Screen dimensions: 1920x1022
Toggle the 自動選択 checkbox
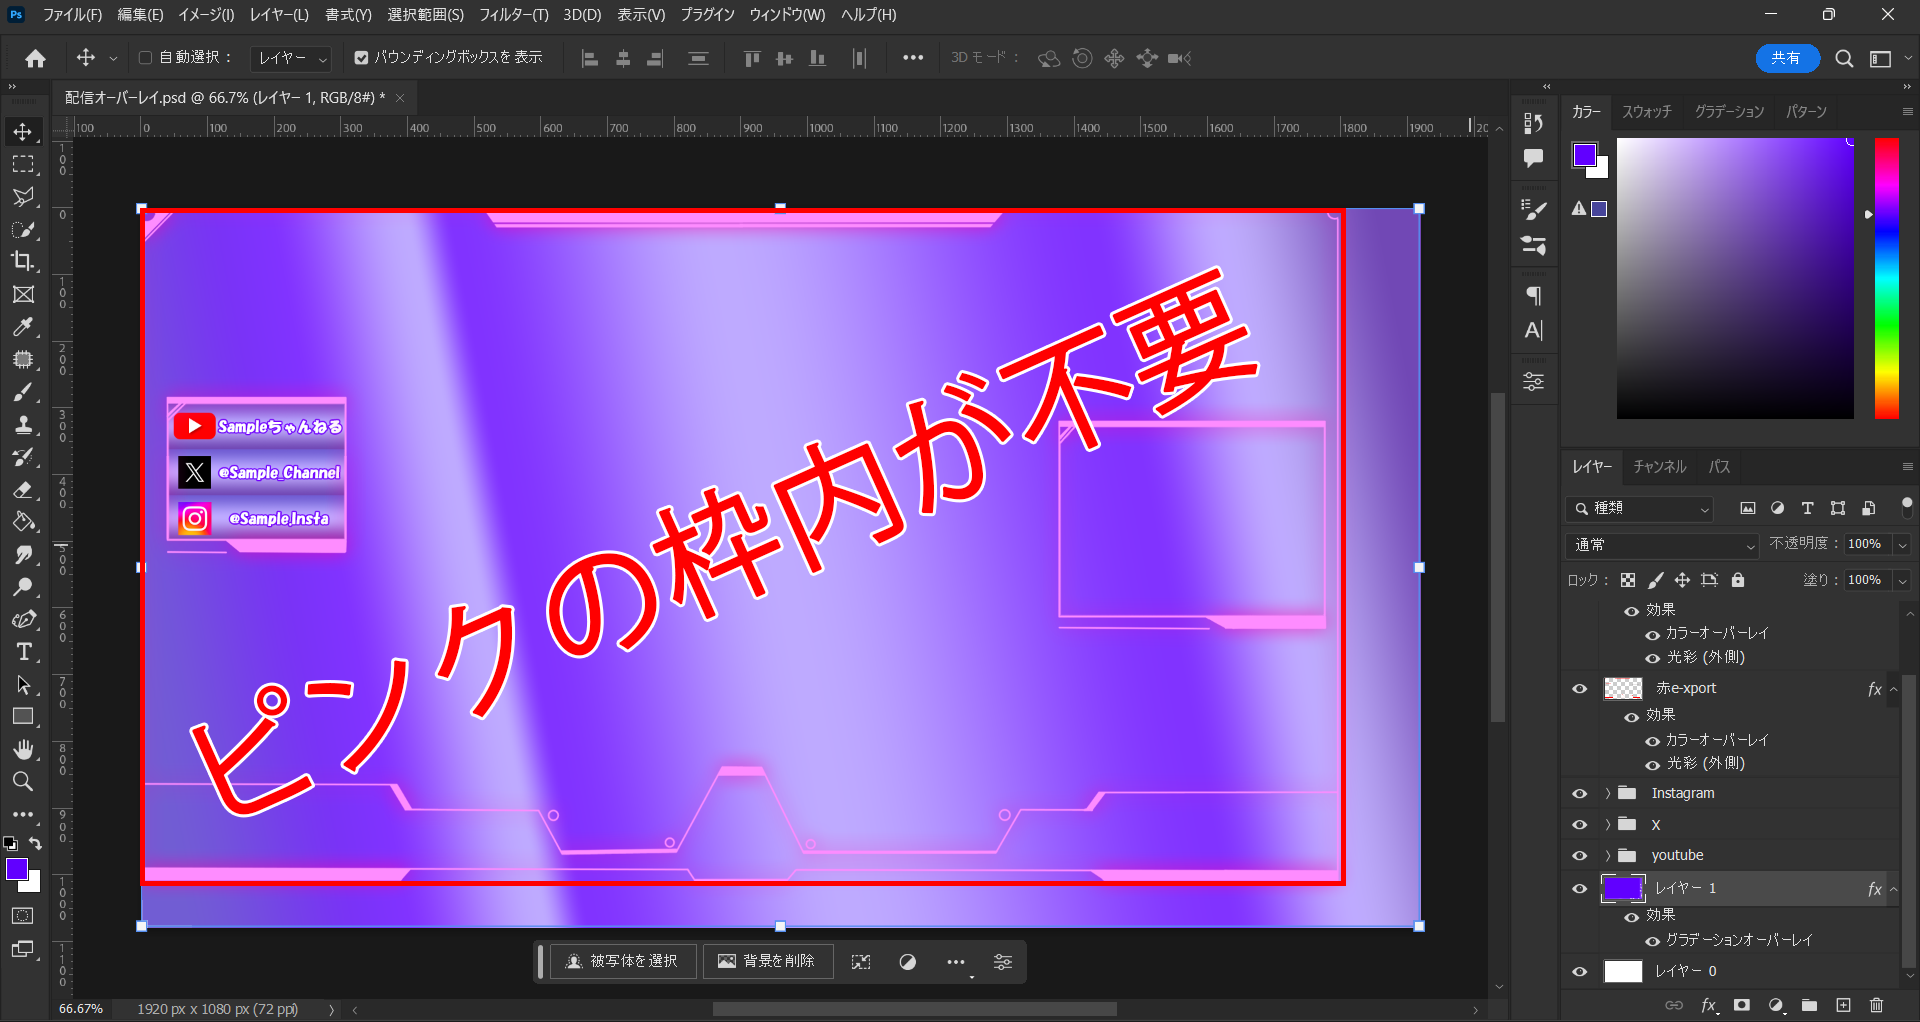tap(145, 58)
